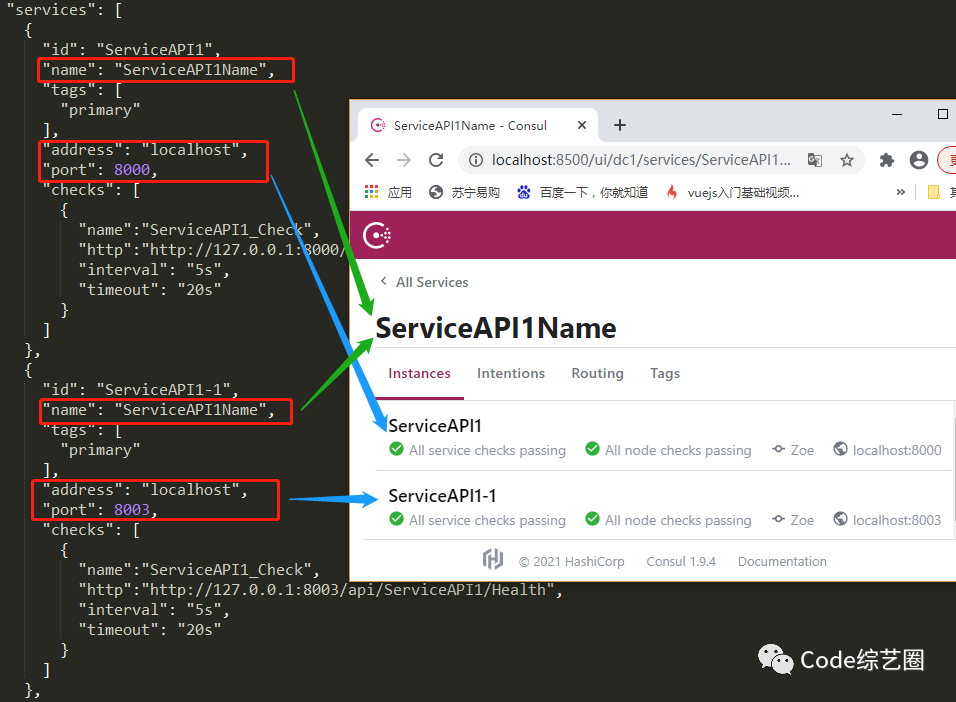The image size is (956, 702).
Task: Click the "port": 8003 line in editor
Action: [x=100, y=509]
